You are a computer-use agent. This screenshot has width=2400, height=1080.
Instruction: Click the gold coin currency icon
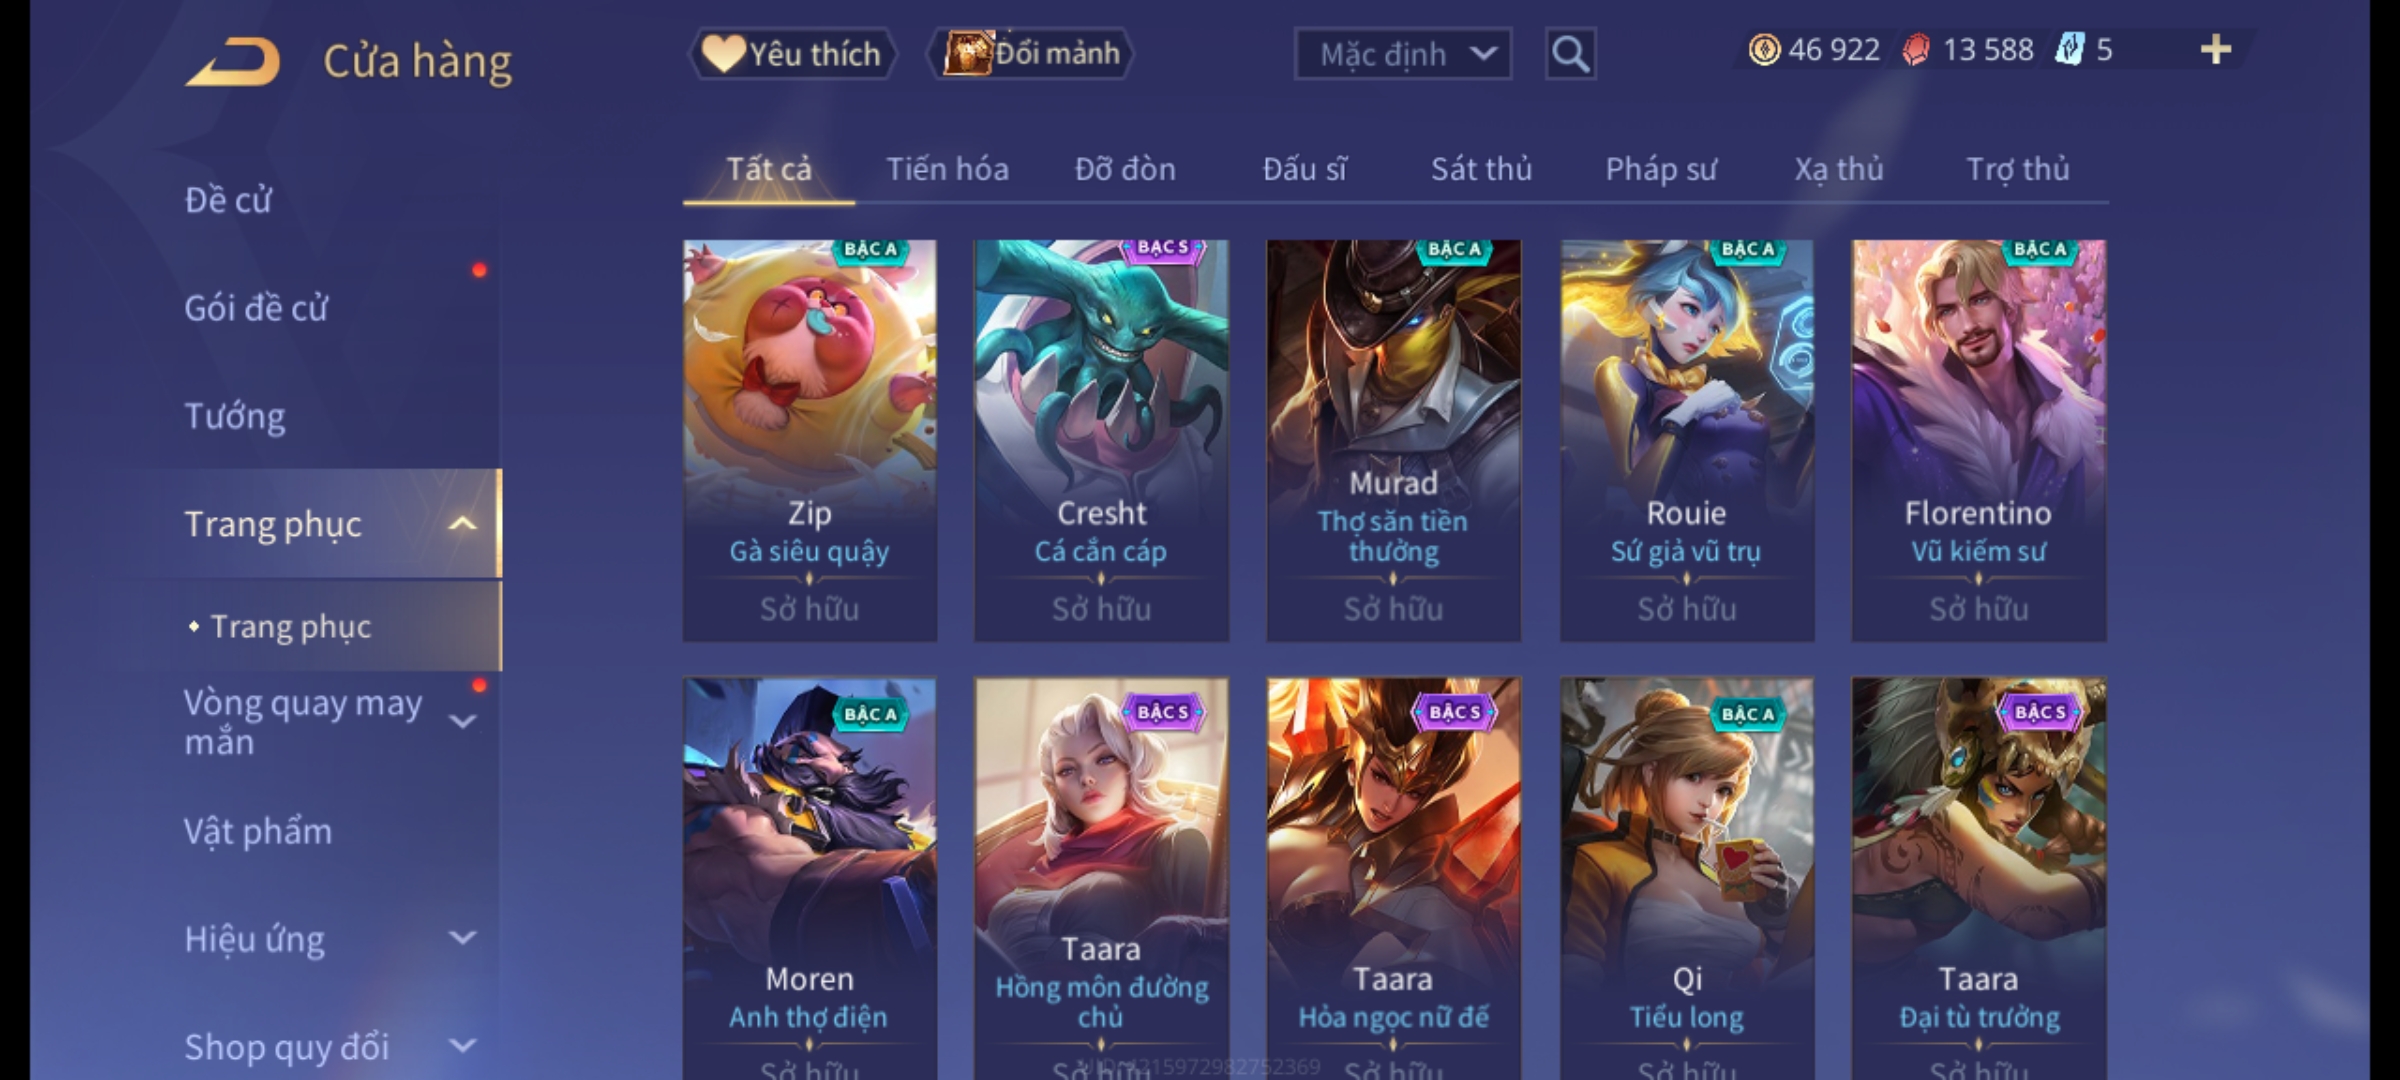pos(1764,50)
